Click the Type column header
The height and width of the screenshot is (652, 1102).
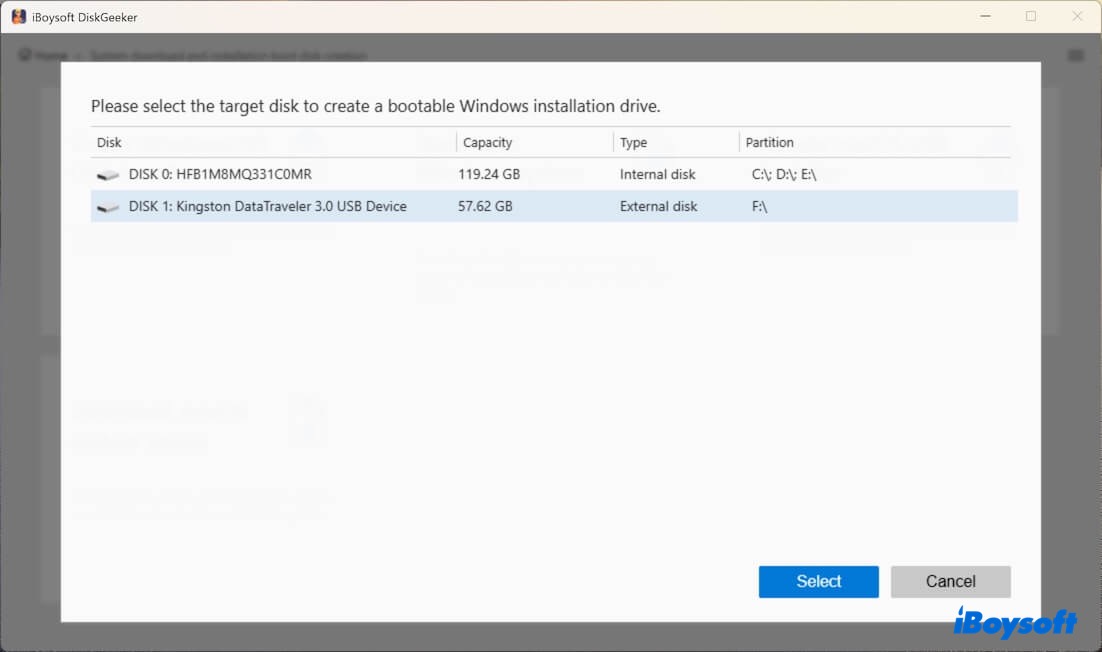pos(633,143)
